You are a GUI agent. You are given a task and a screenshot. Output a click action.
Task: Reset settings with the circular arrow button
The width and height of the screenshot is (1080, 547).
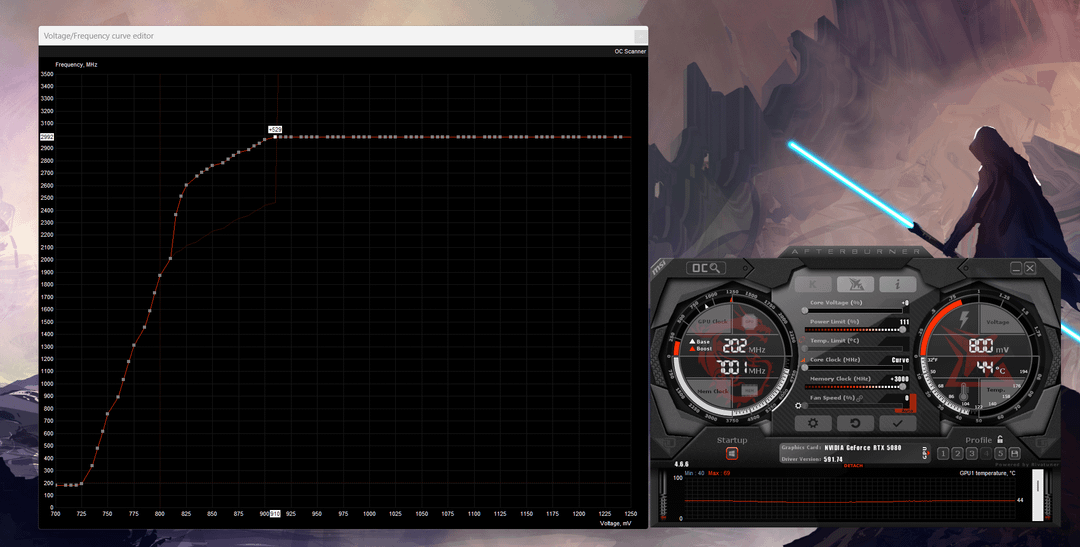tap(855, 423)
